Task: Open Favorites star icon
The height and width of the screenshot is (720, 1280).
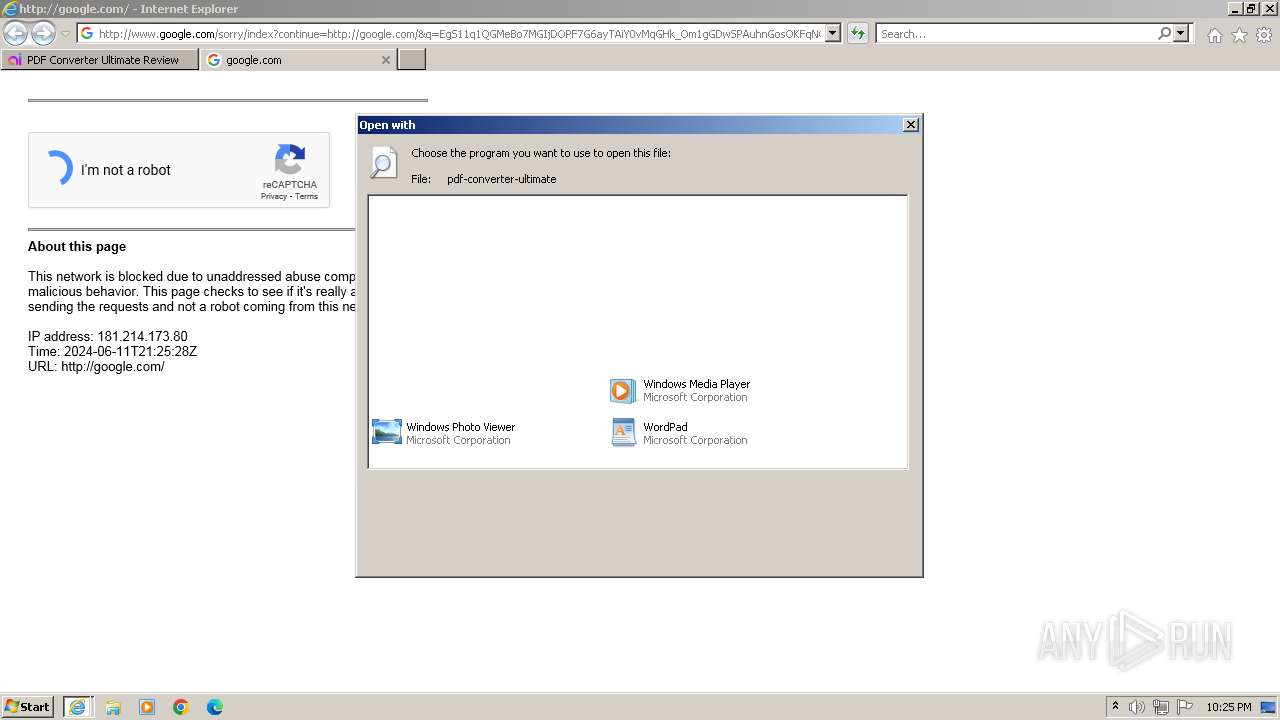Action: [1239, 35]
